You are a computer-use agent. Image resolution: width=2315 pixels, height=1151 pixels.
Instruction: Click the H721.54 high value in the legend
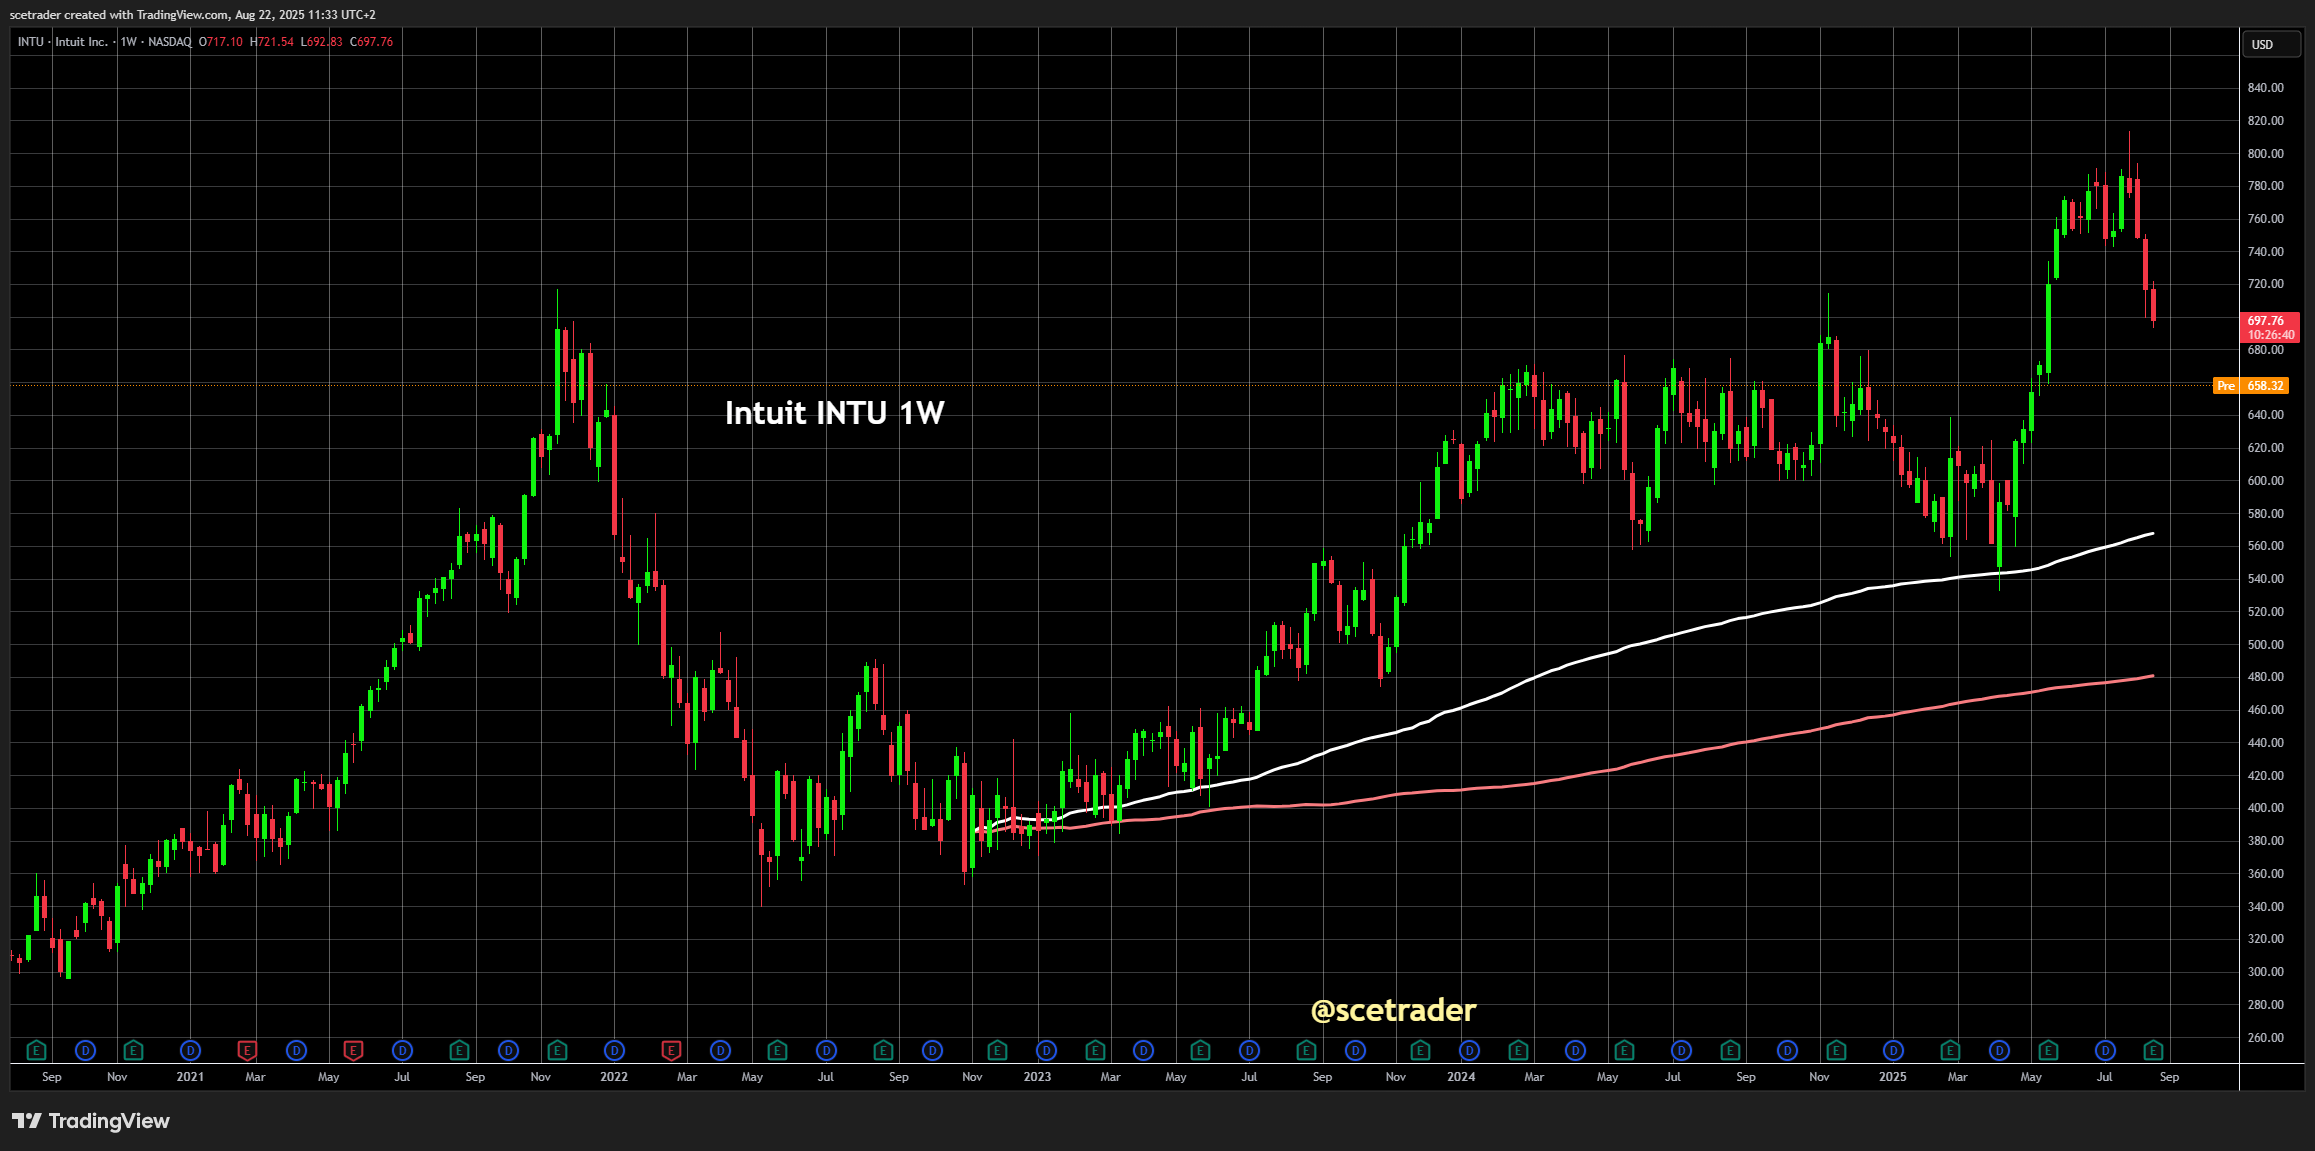point(272,42)
